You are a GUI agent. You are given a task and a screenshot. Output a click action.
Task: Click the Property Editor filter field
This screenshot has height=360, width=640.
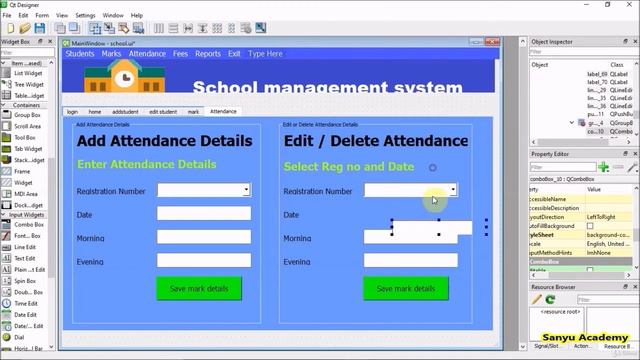(x=563, y=167)
